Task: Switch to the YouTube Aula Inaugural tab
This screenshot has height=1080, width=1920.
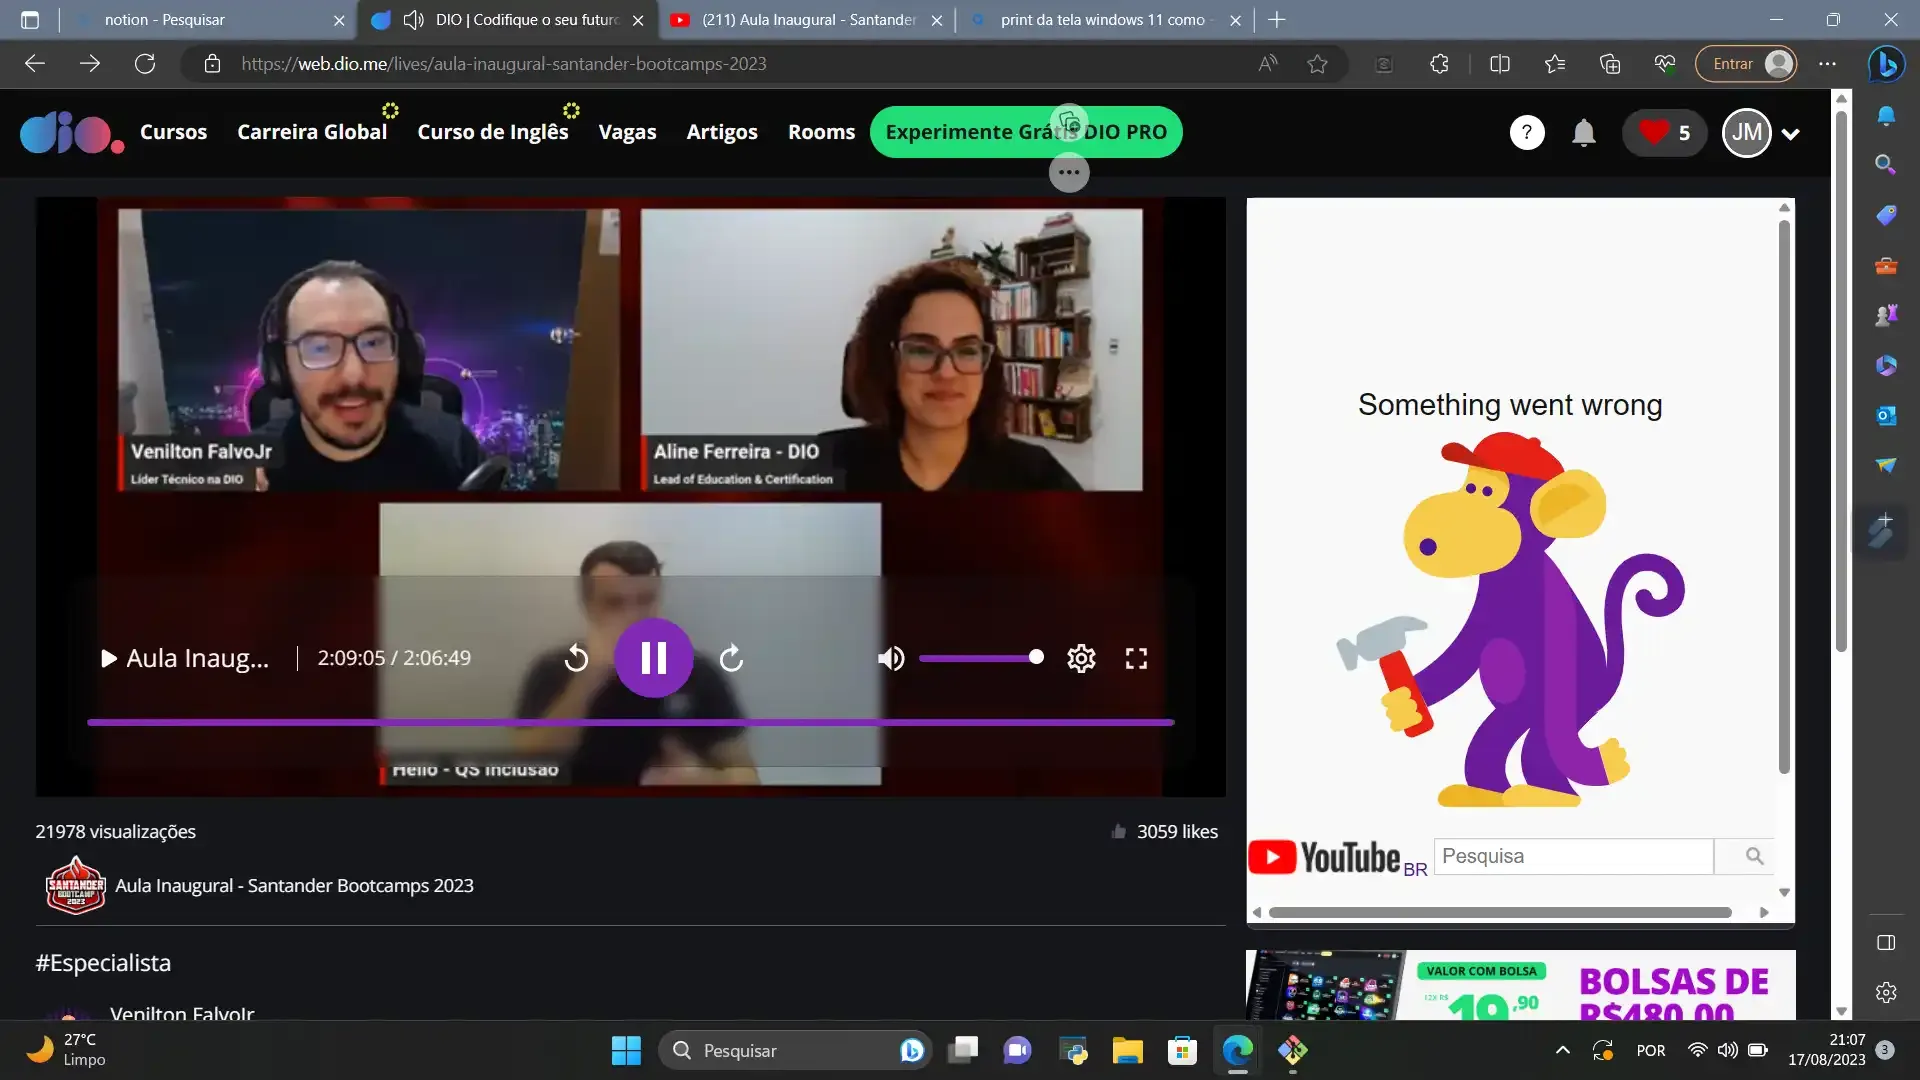Action: [x=806, y=20]
